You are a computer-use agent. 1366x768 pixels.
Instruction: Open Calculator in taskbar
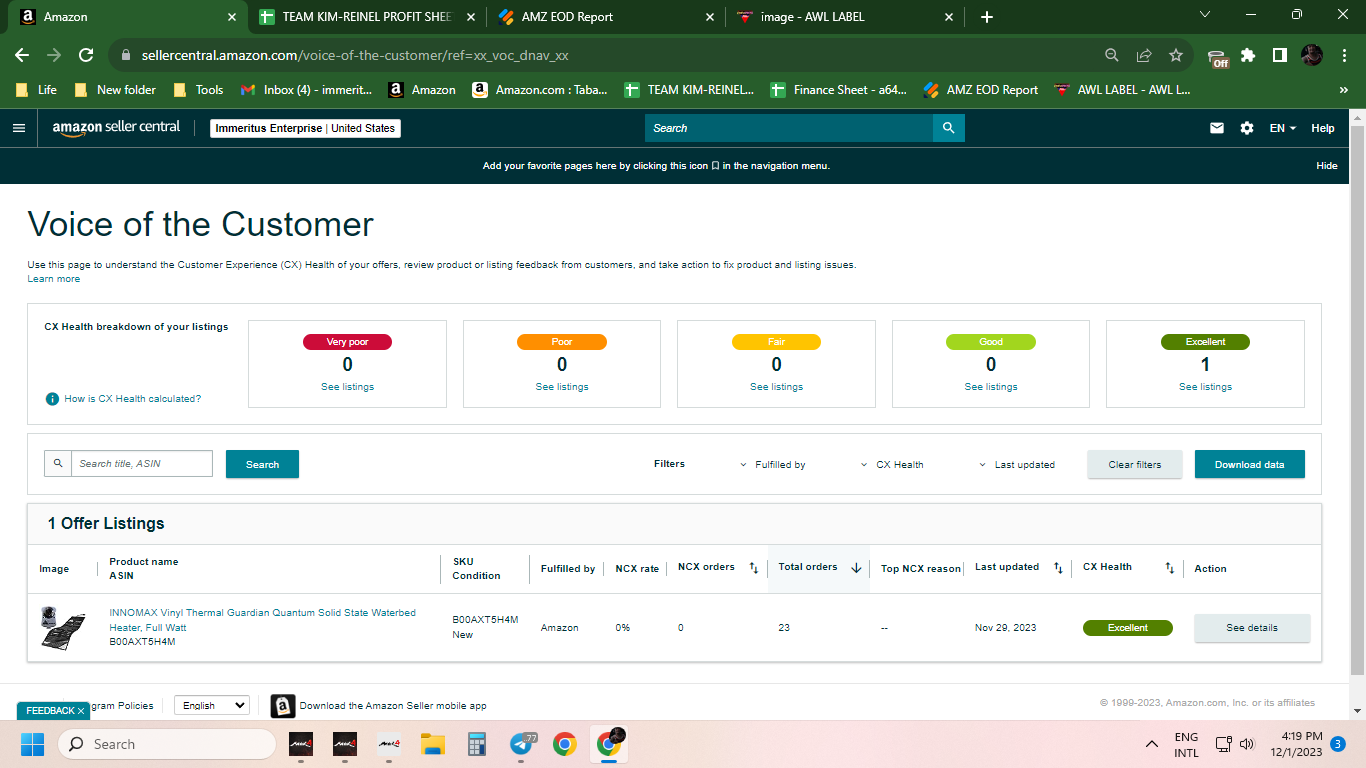[x=476, y=744]
